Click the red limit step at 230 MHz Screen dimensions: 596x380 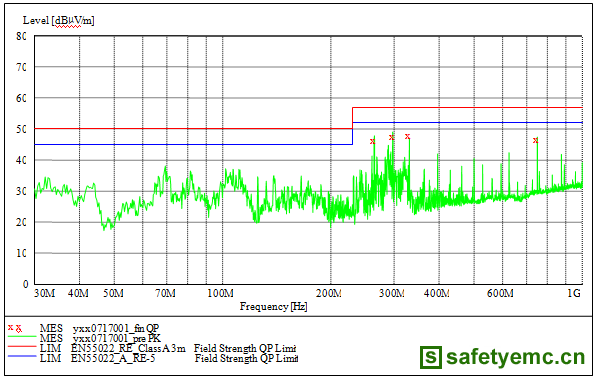tap(353, 118)
